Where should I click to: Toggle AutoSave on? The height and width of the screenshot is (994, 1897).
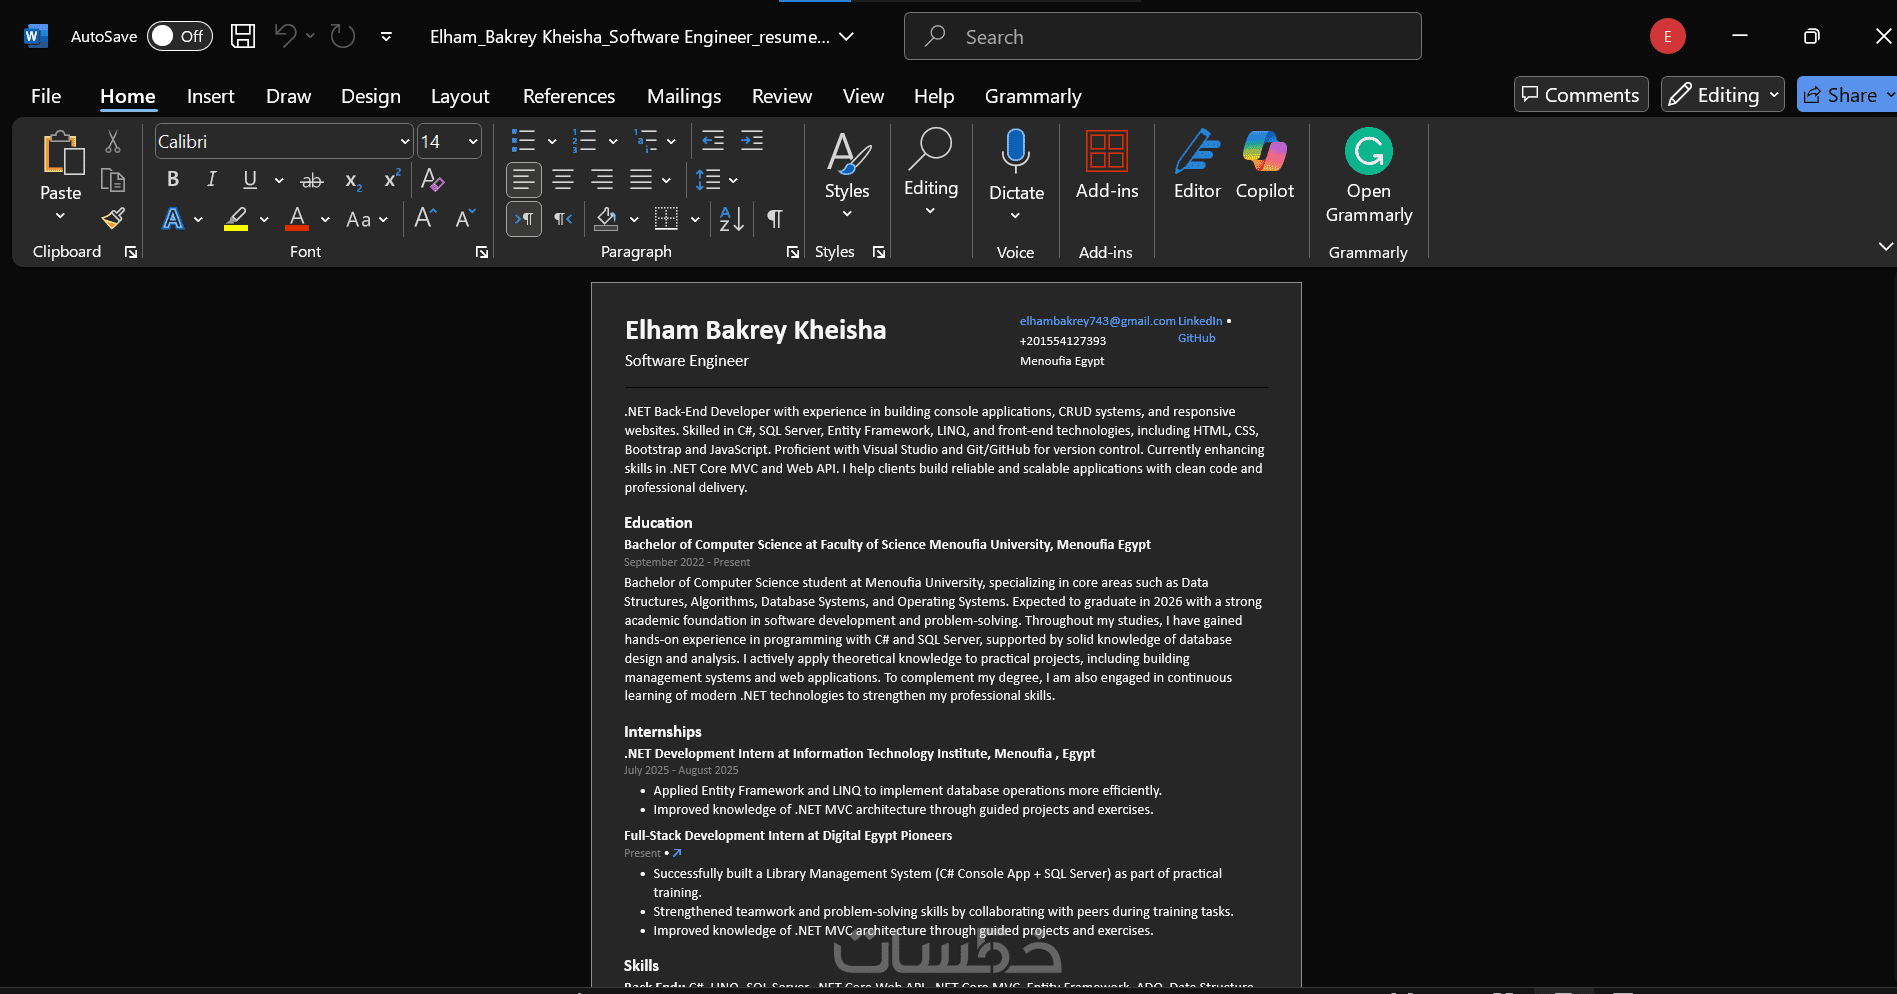180,36
